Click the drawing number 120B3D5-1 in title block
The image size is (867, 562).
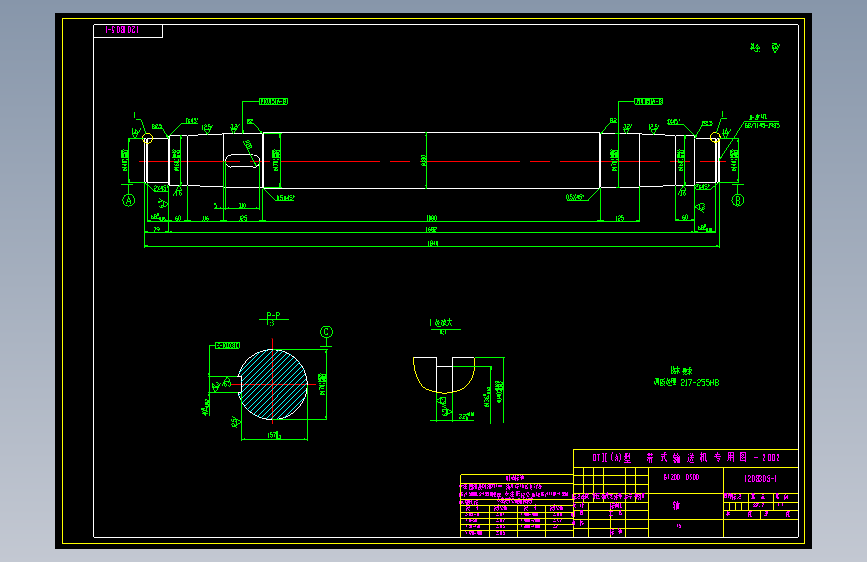click(760, 478)
